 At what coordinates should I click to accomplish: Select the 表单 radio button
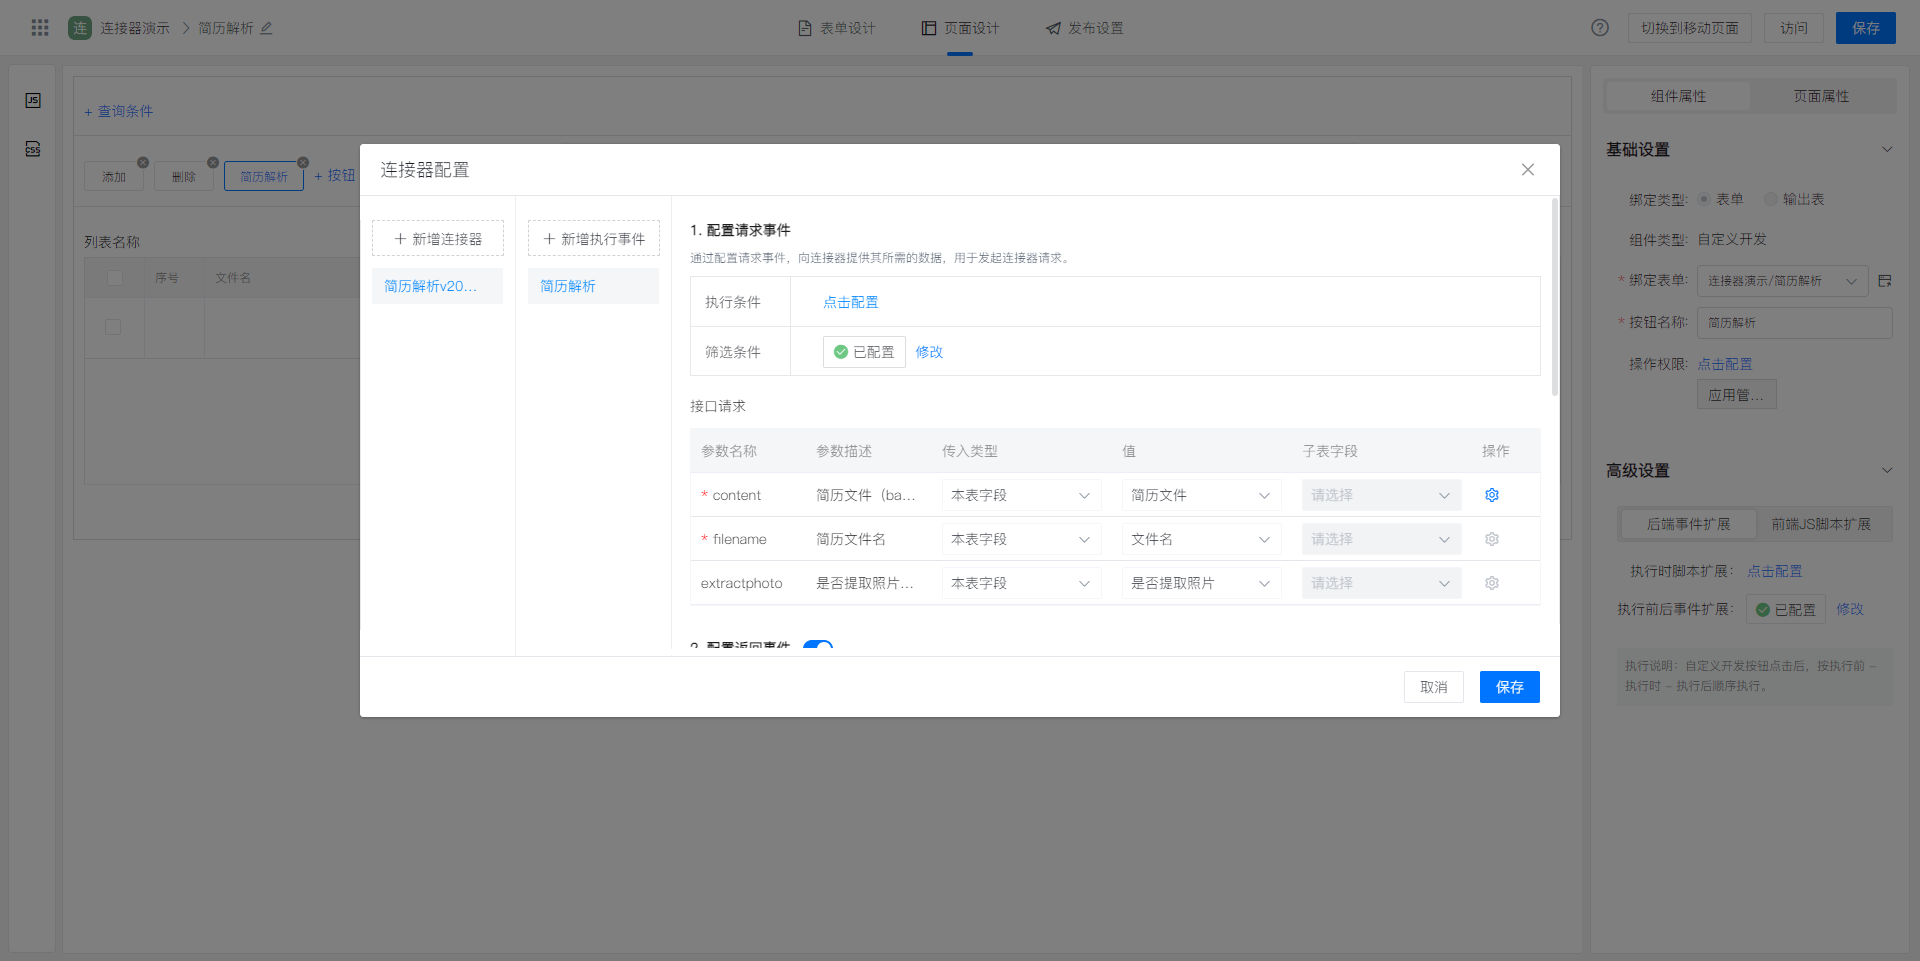1704,199
